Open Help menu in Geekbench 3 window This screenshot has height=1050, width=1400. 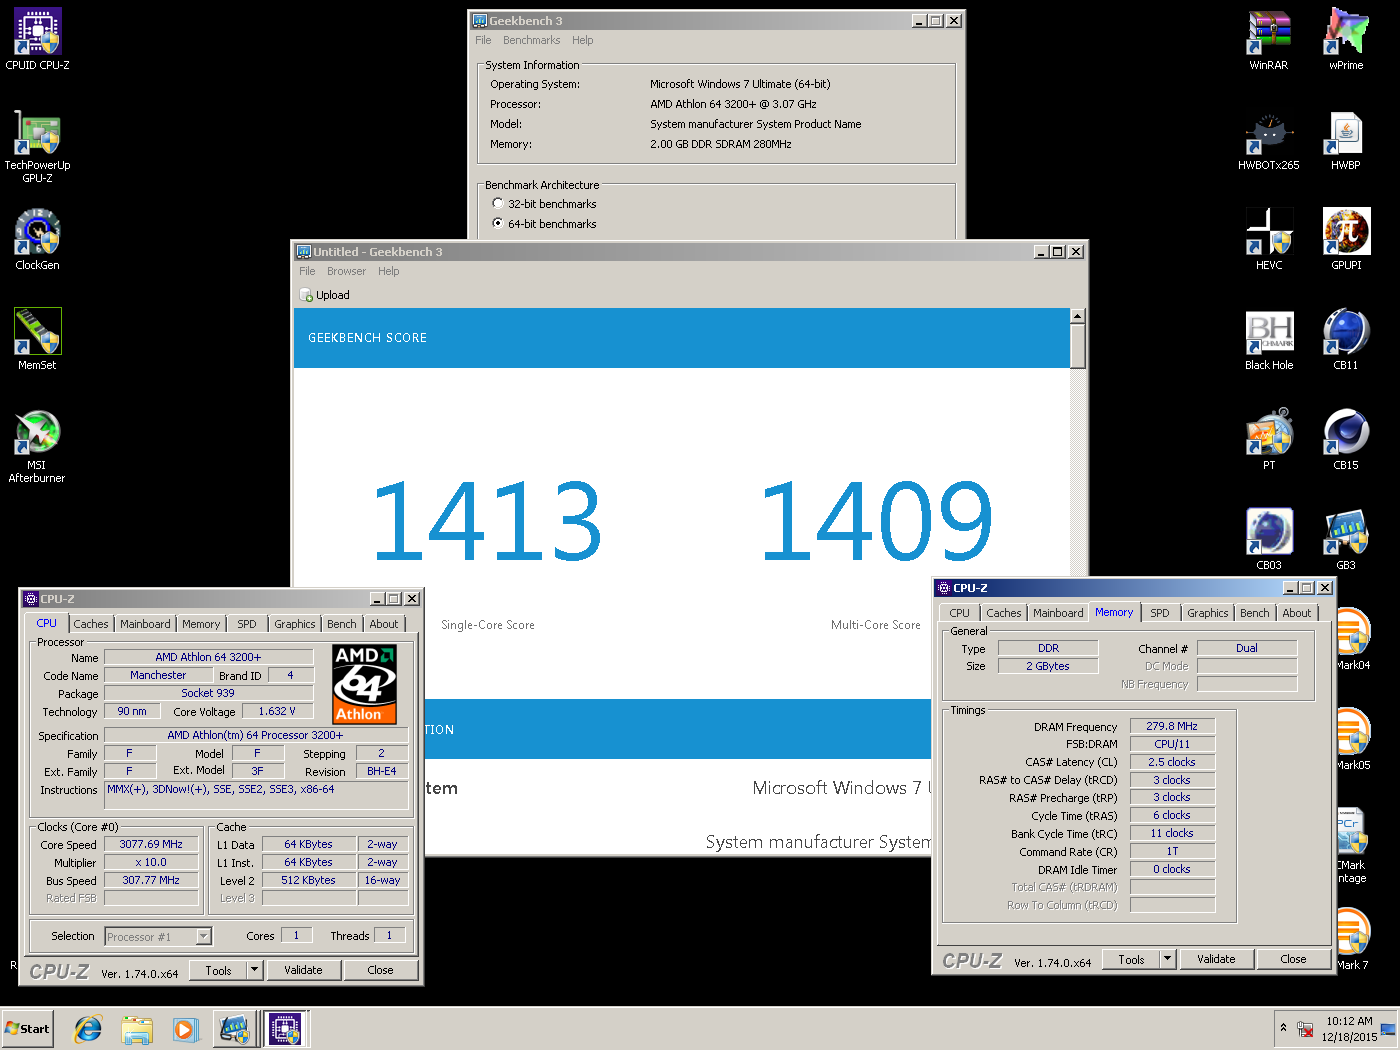coord(583,40)
